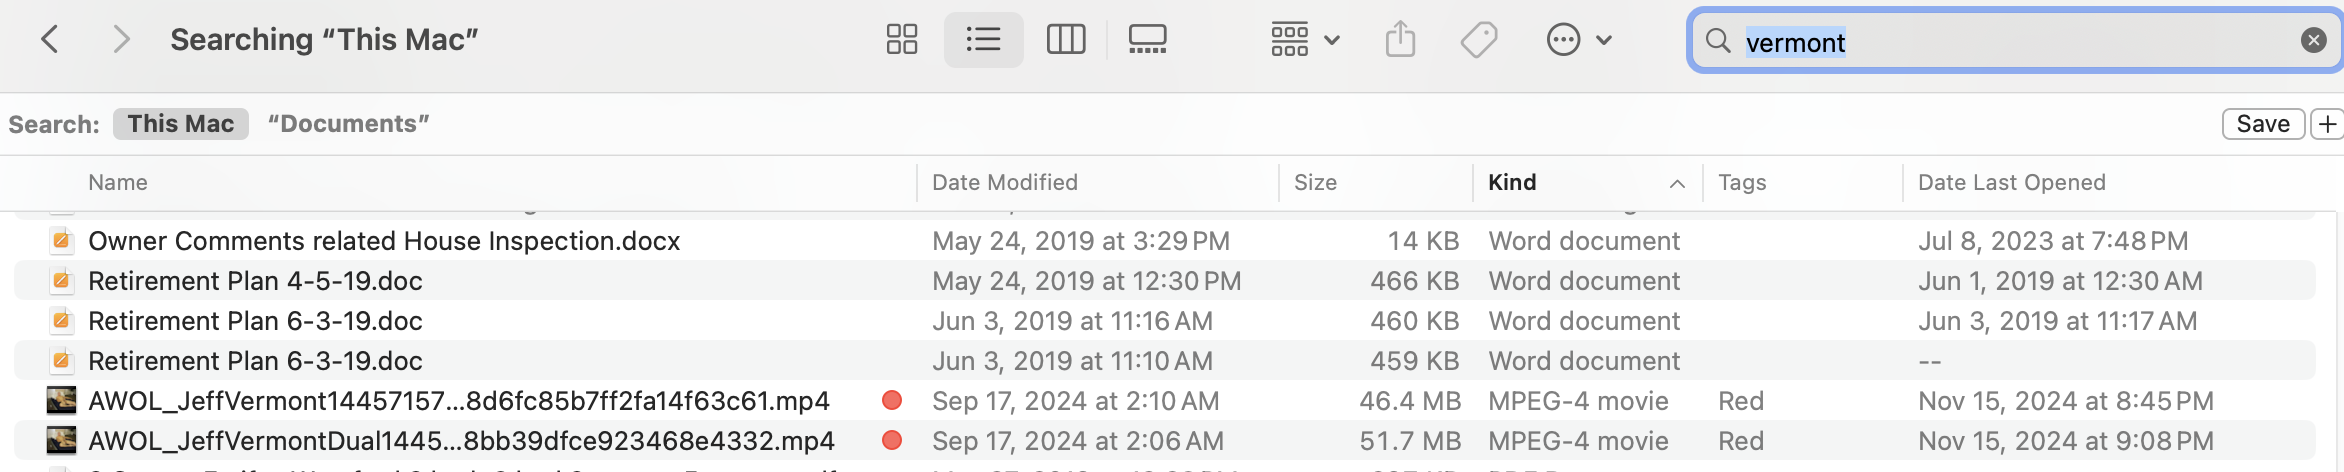This screenshot has width=2344, height=472.
Task: Sort by the Date Modified column
Action: click(x=1004, y=183)
